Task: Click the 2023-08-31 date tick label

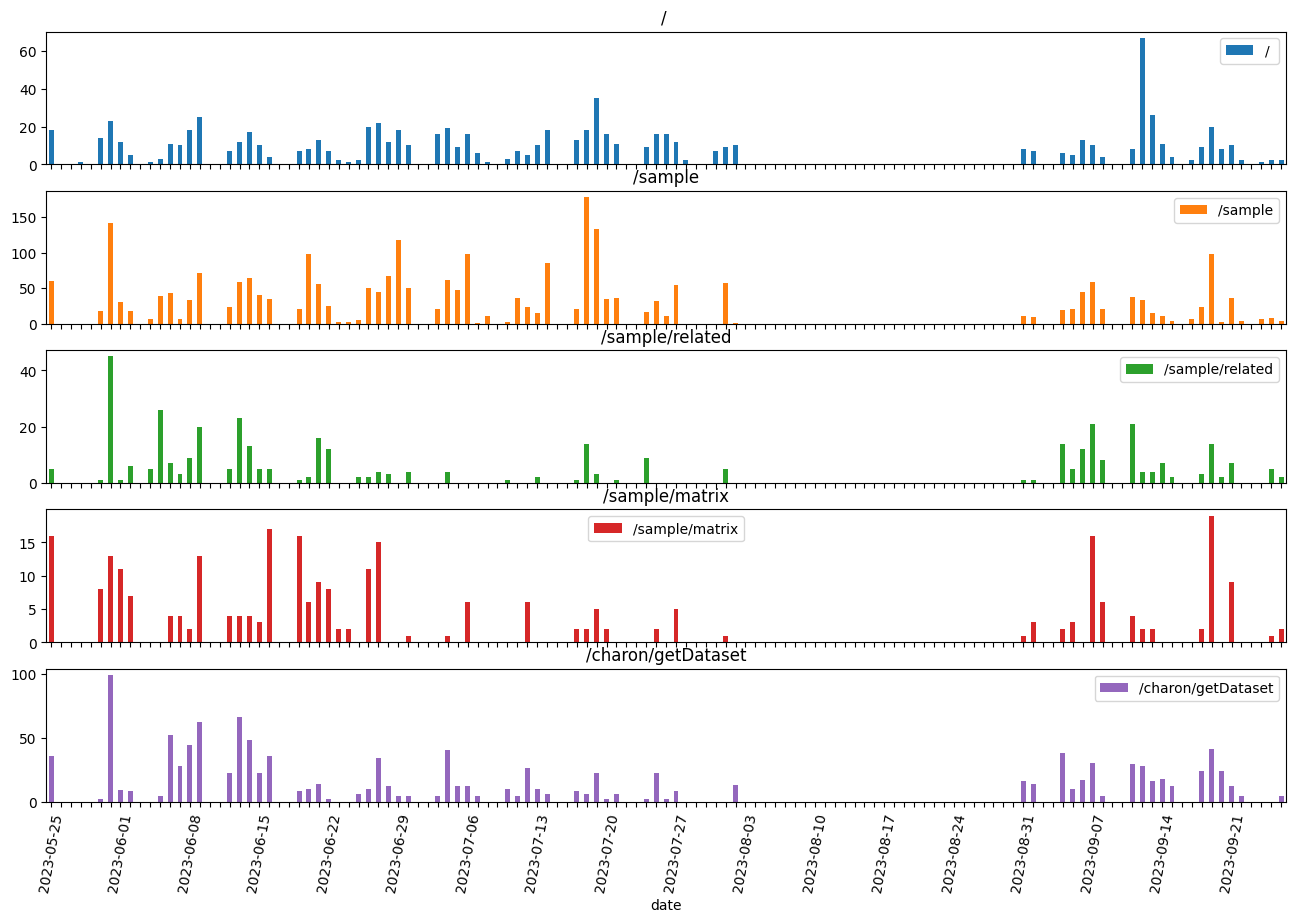Action: [x=1024, y=854]
